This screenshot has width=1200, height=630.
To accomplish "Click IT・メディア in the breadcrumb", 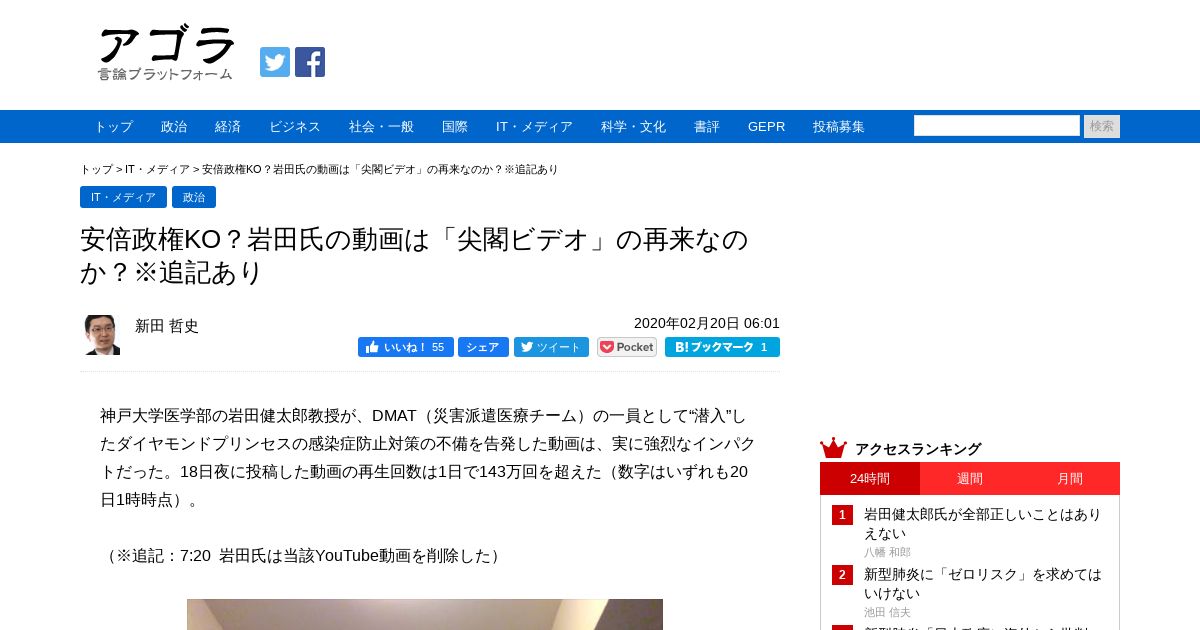I will pyautogui.click(x=157, y=169).
